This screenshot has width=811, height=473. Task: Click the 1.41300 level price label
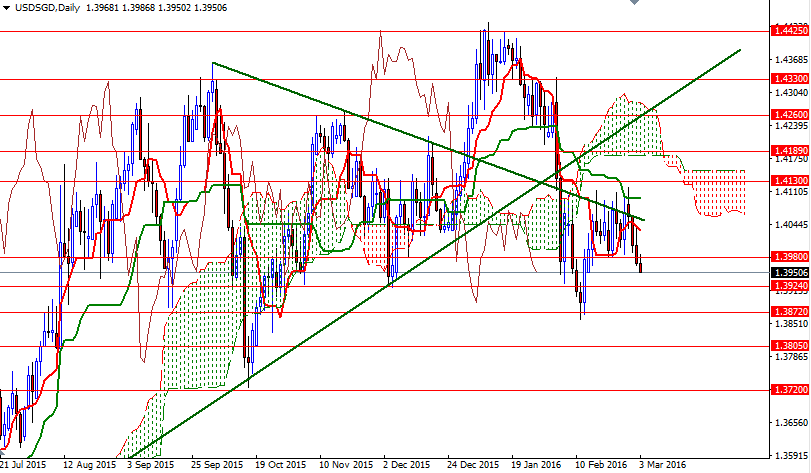point(790,181)
